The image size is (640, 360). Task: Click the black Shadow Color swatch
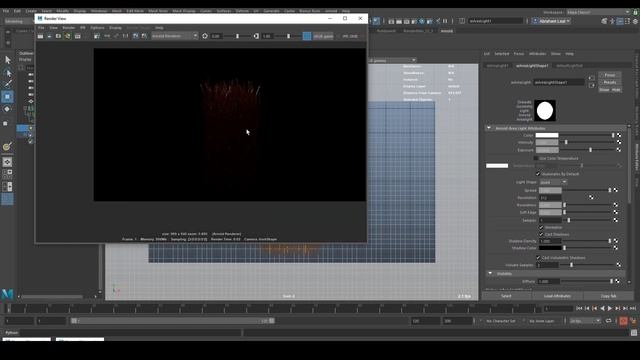(x=550, y=248)
